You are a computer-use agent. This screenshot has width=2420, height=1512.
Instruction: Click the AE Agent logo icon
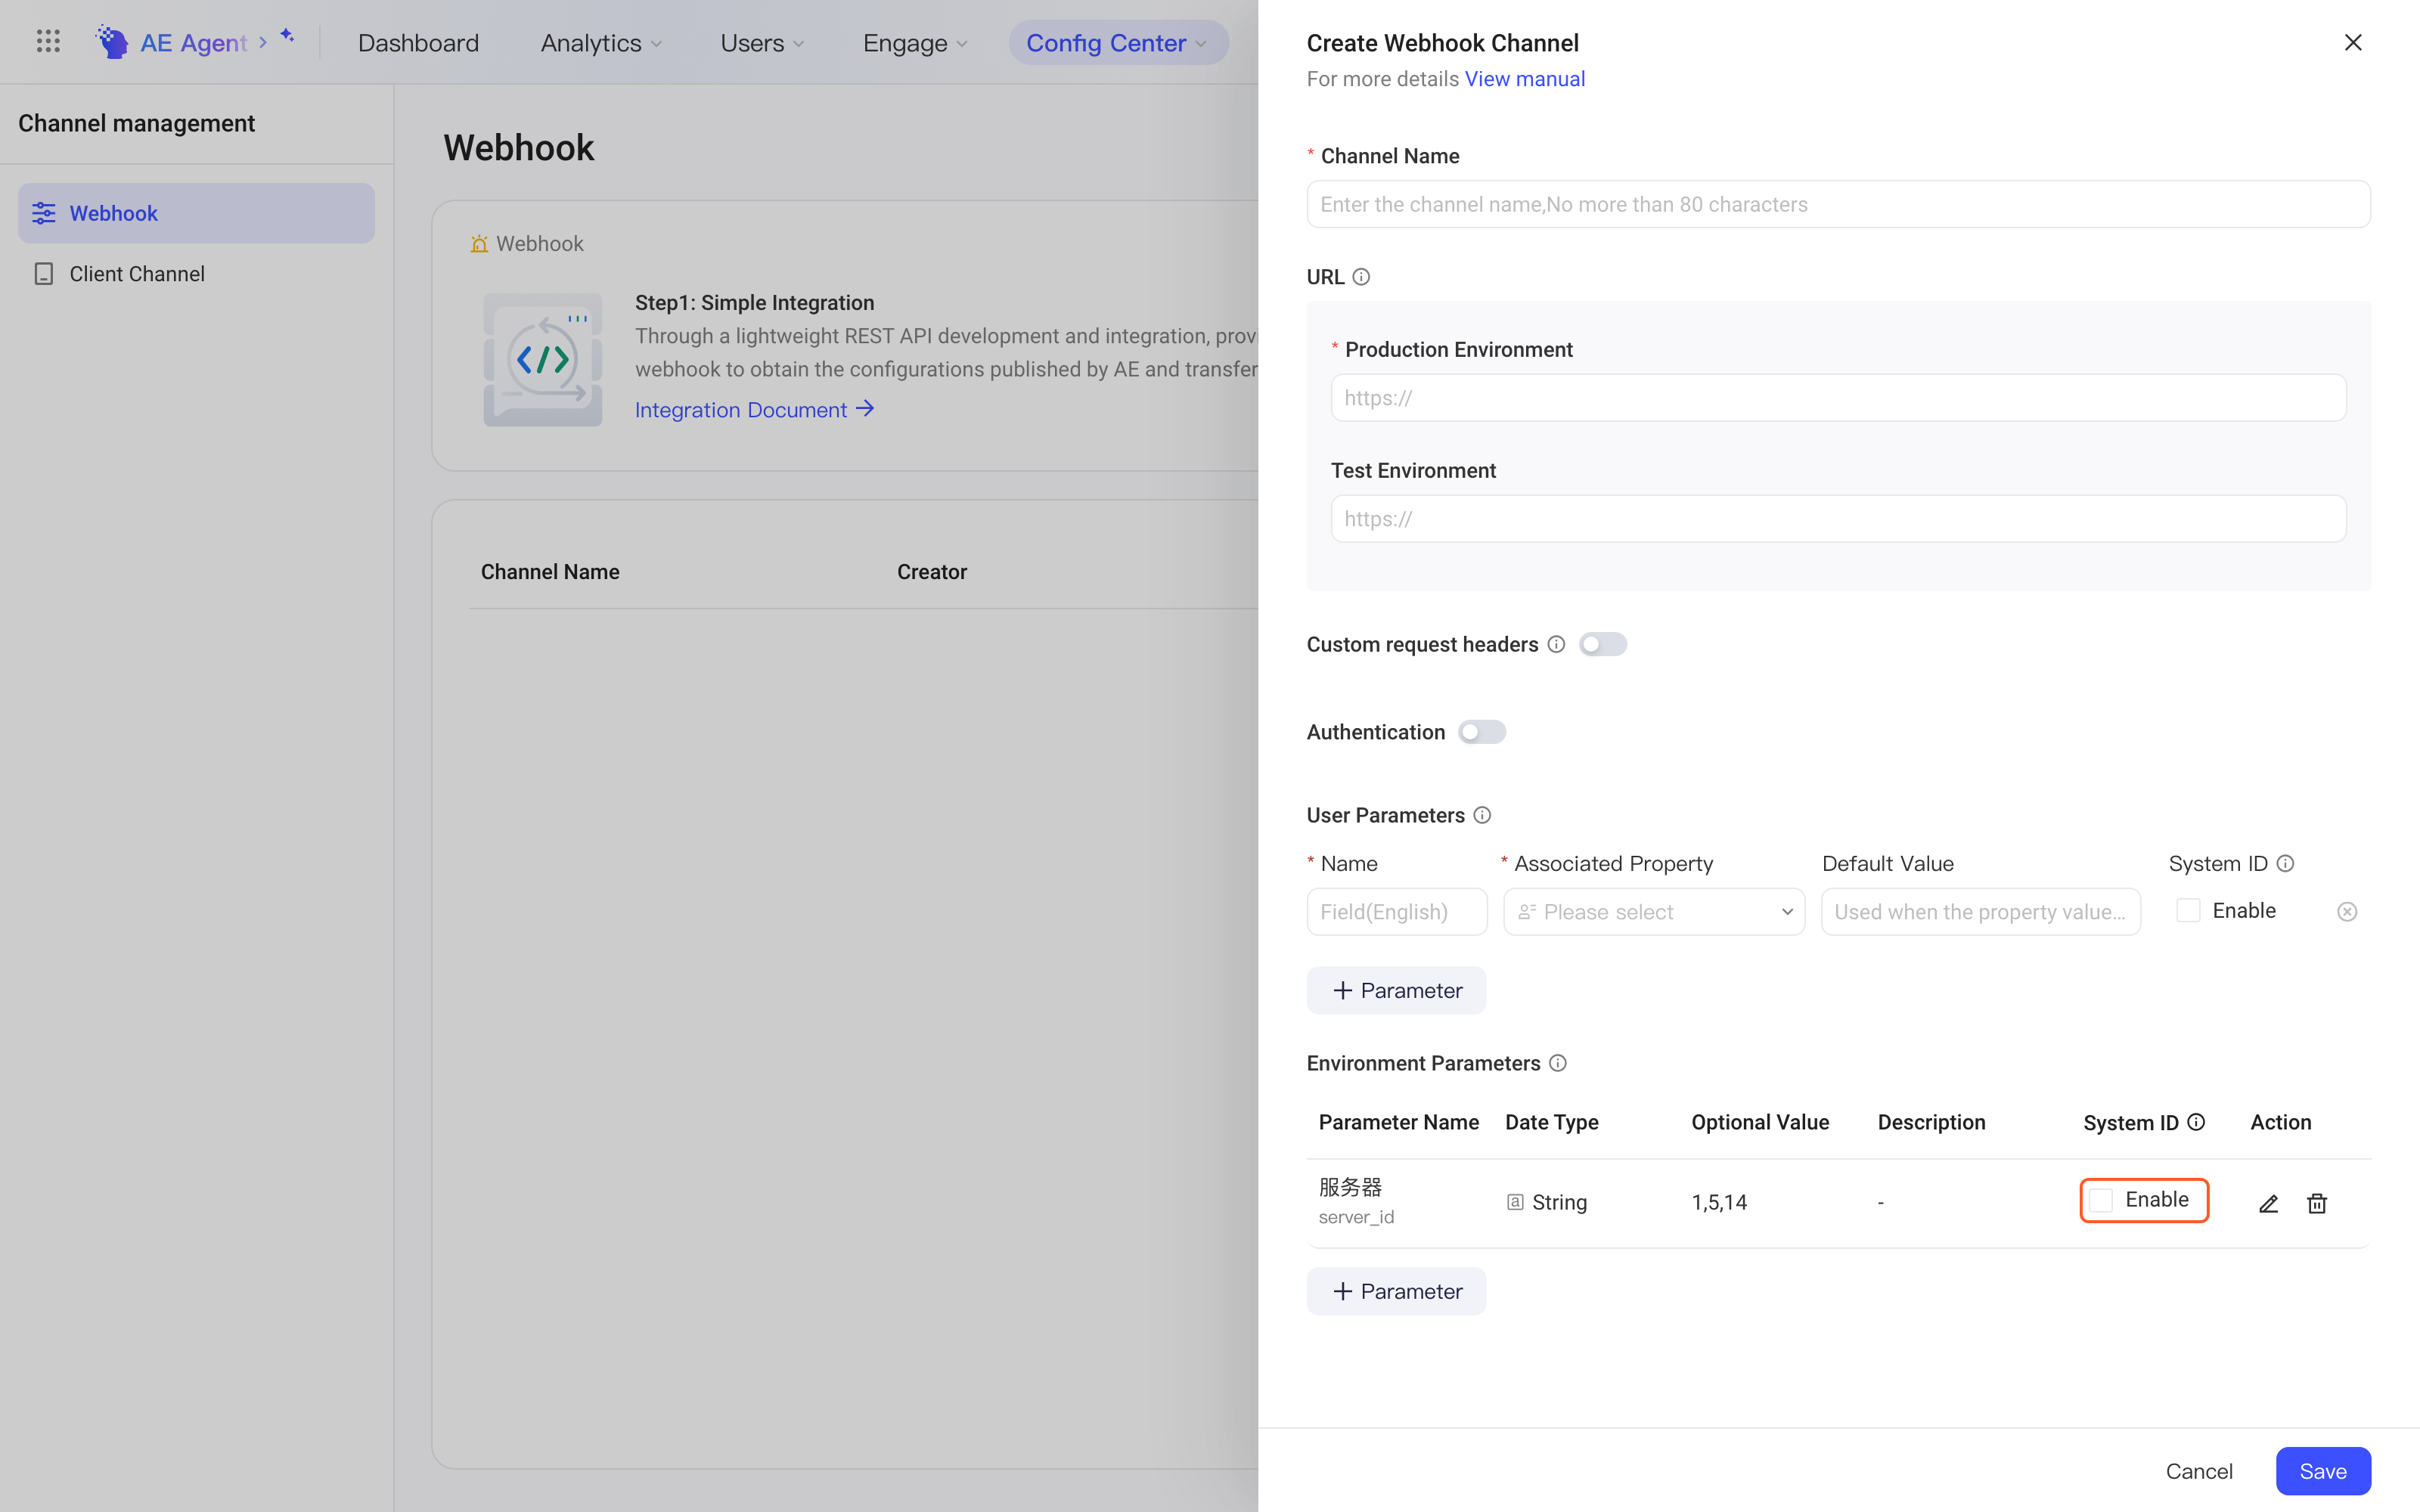point(112,42)
